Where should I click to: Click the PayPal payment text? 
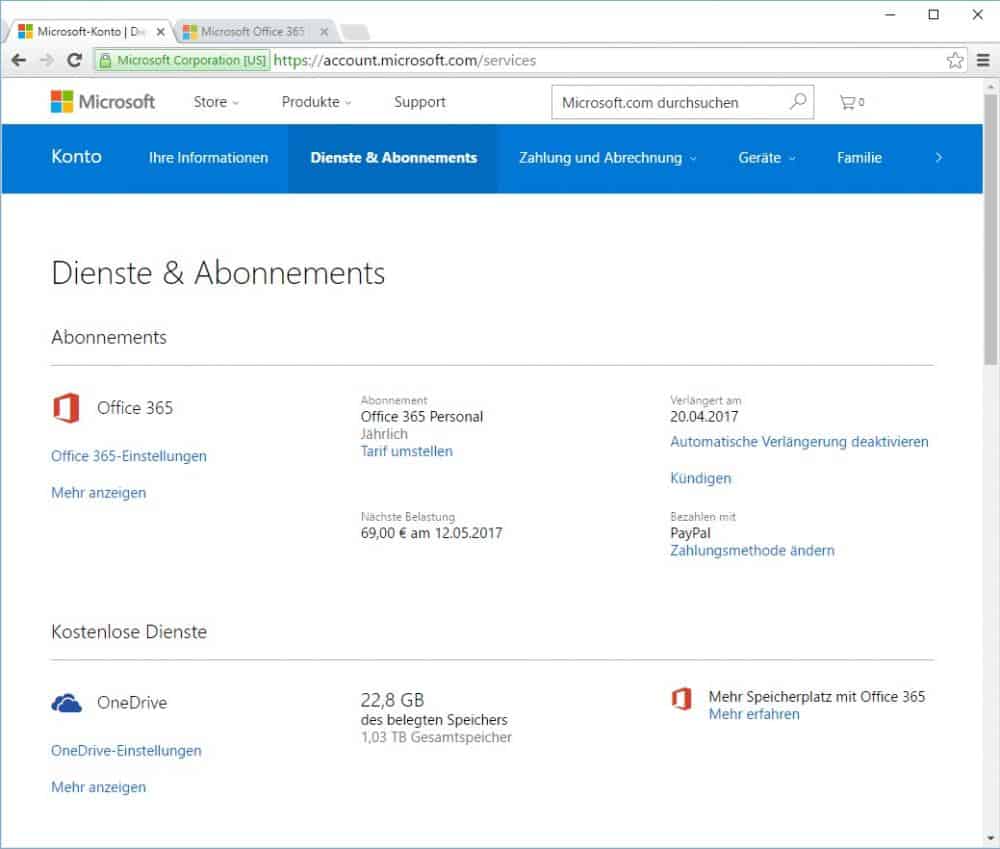tap(690, 533)
